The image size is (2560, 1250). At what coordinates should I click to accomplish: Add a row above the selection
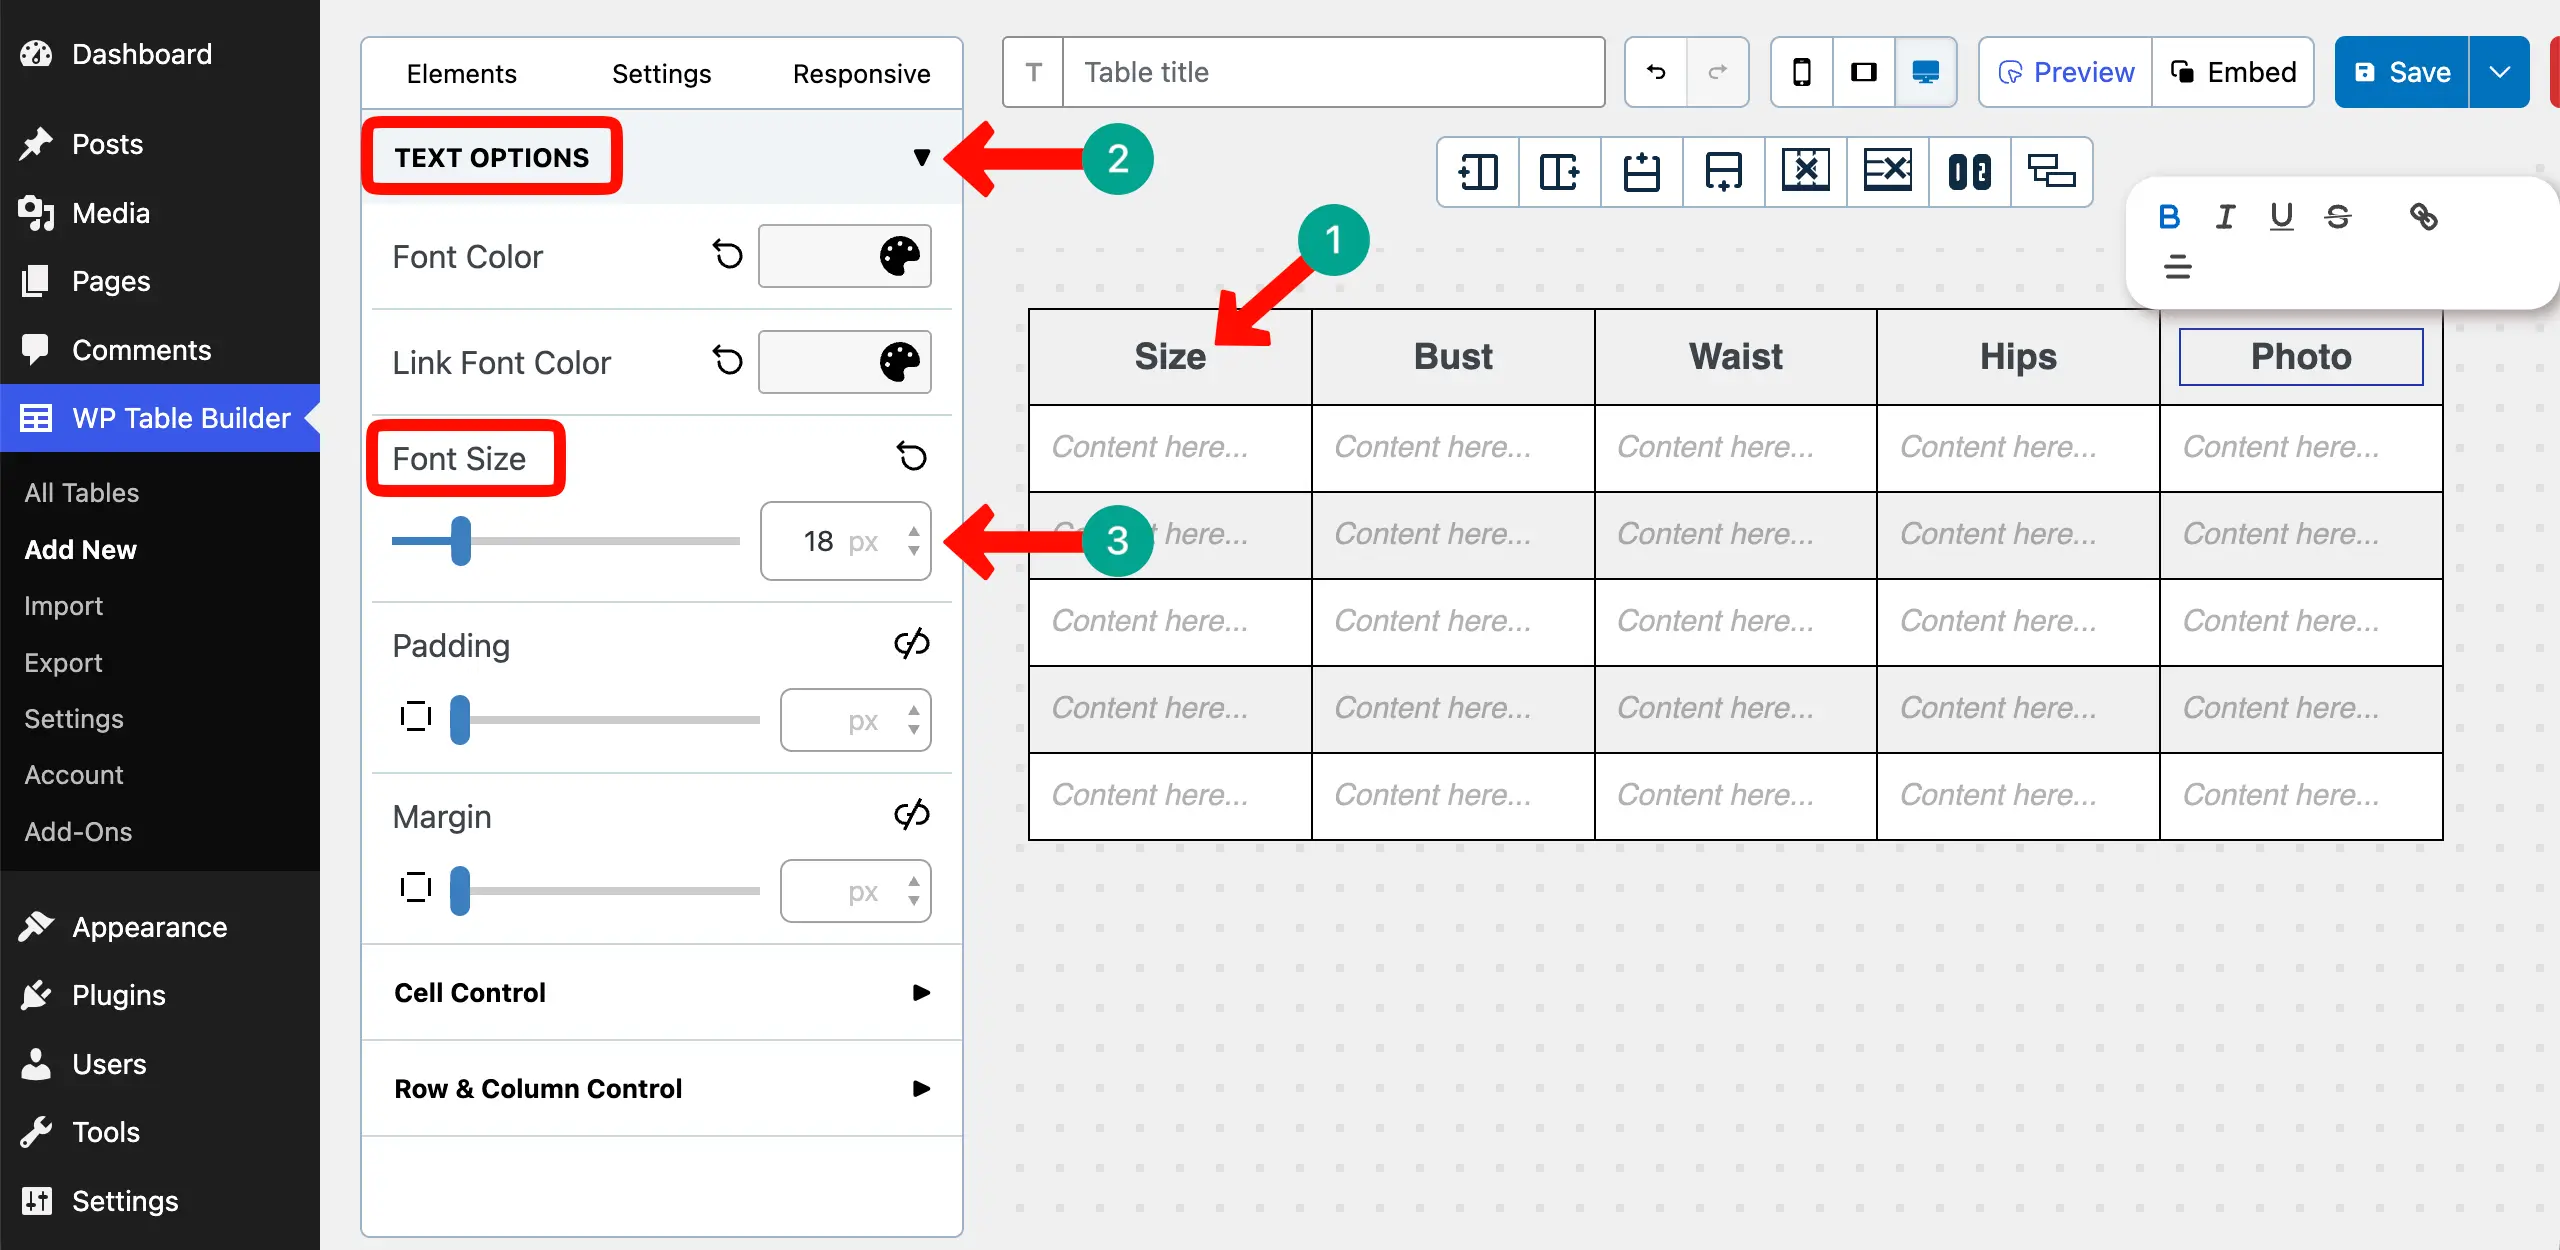[x=1641, y=171]
